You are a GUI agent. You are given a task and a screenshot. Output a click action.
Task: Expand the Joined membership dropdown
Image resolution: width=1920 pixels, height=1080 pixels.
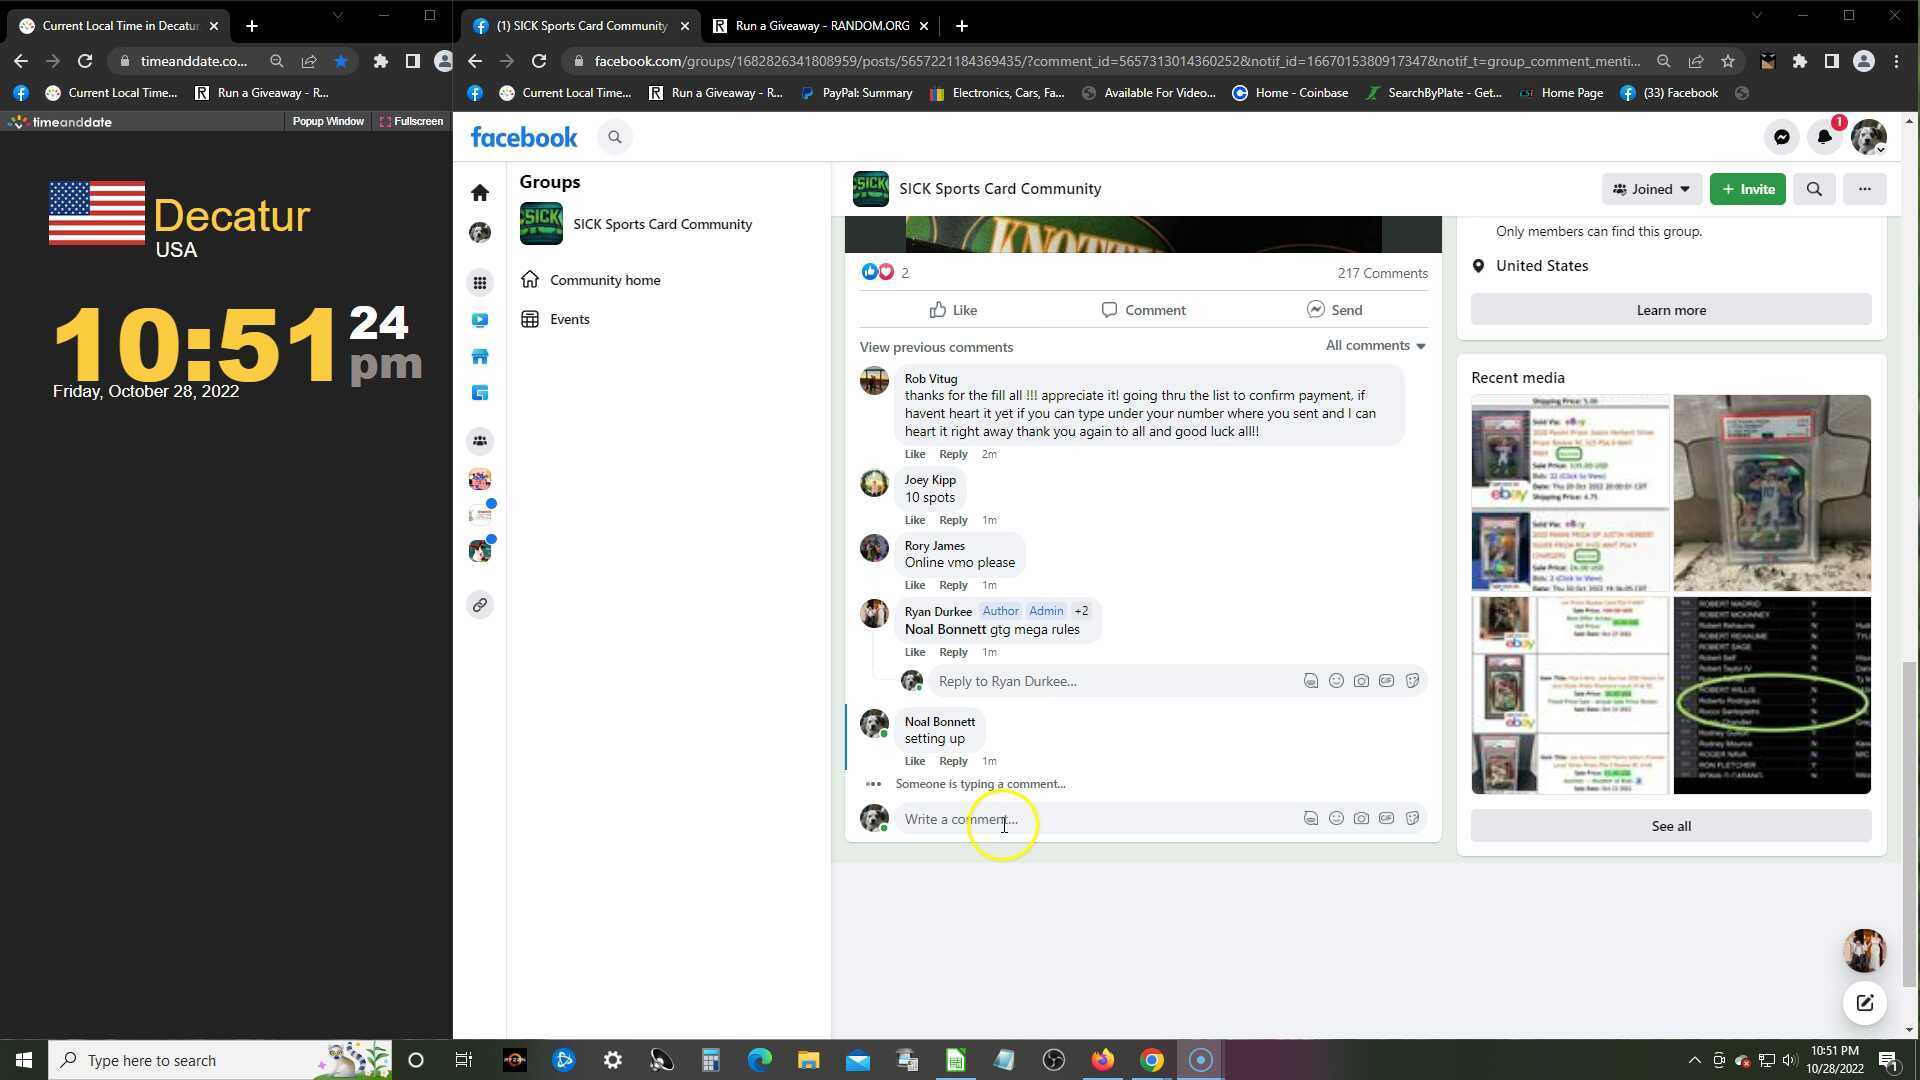[x=1651, y=189]
